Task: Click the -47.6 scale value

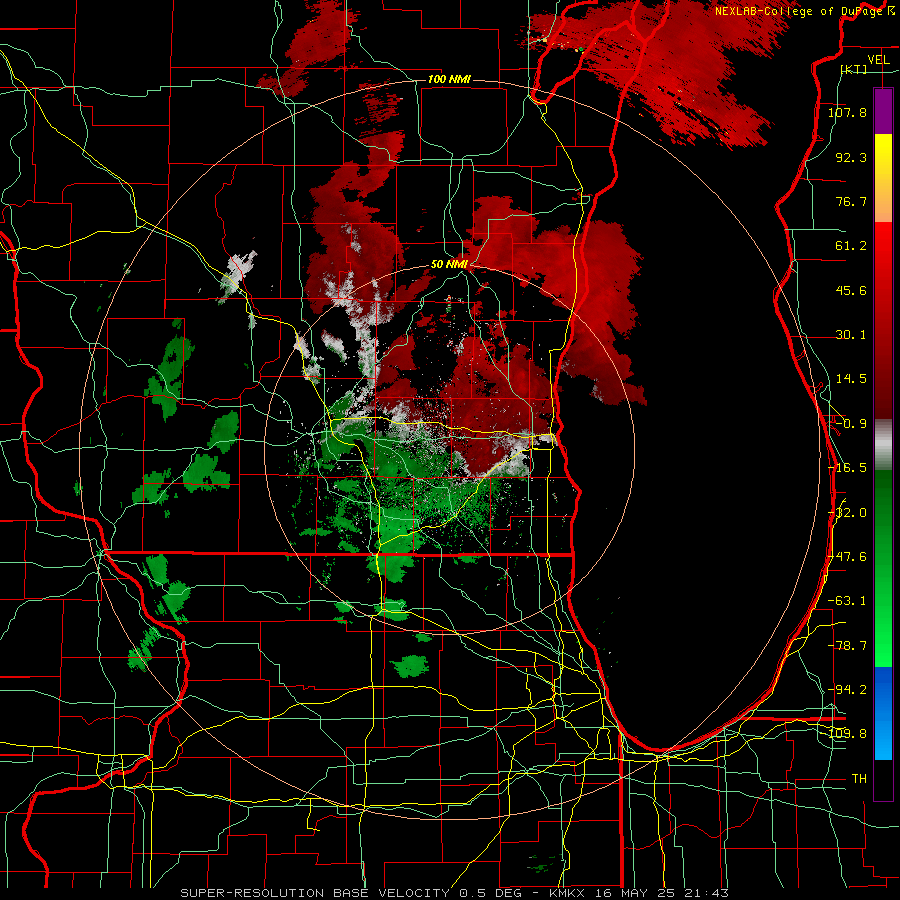Action: click(x=847, y=557)
